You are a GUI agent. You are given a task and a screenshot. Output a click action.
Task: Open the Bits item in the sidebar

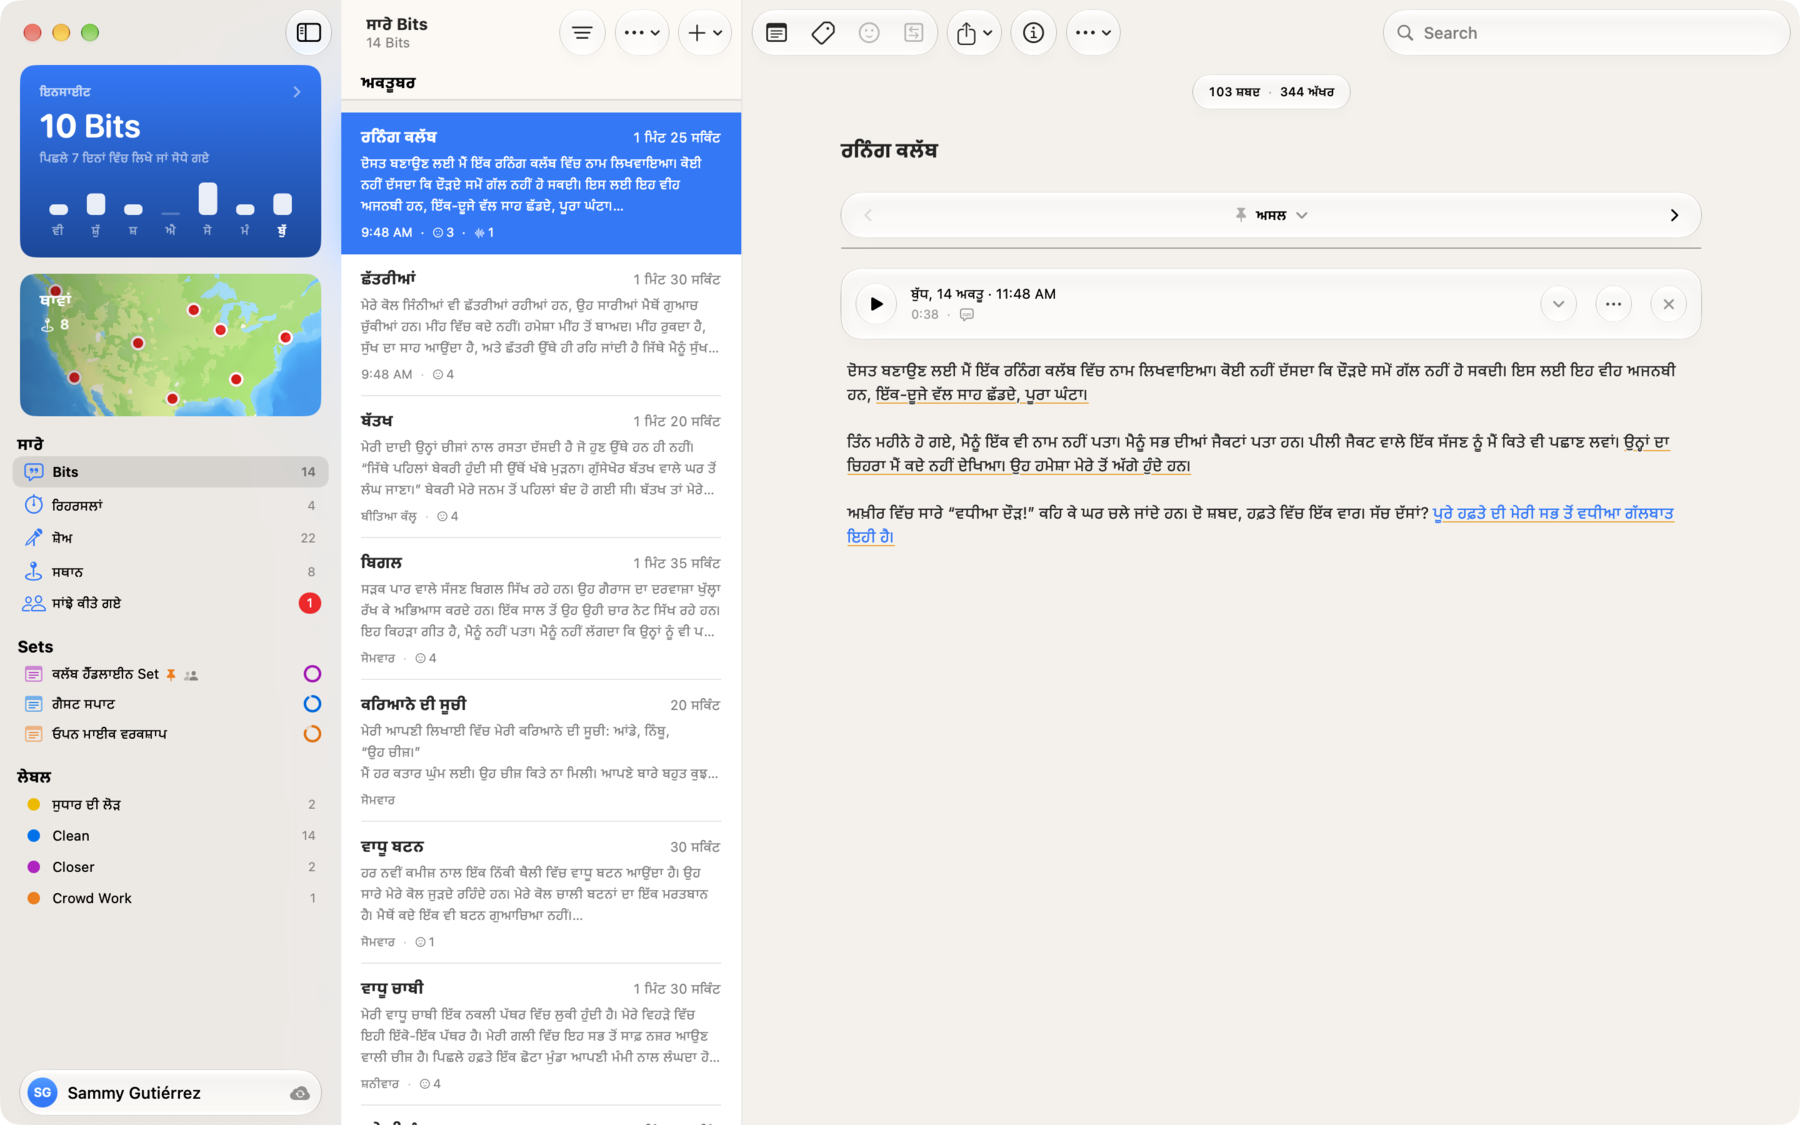point(171,472)
